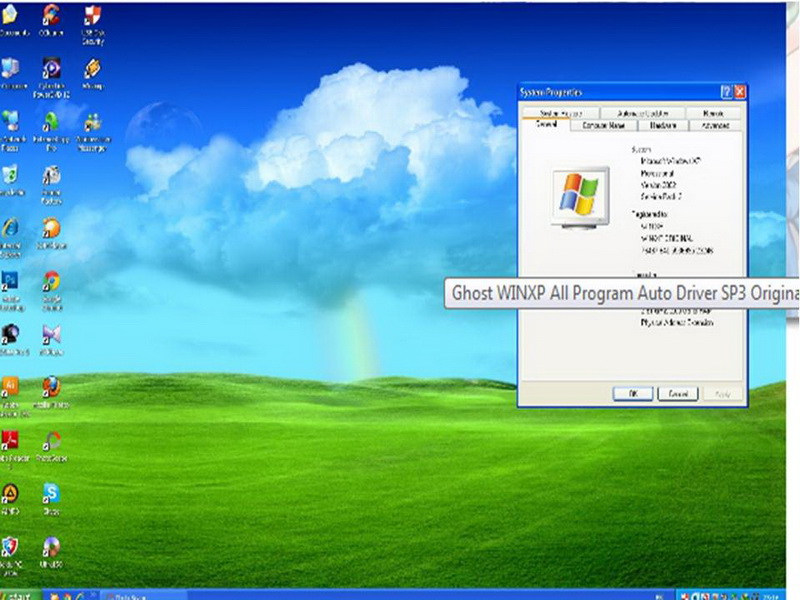Launch Adobe Illustrator from the desktop
The width and height of the screenshot is (800, 600).
[x=10, y=388]
